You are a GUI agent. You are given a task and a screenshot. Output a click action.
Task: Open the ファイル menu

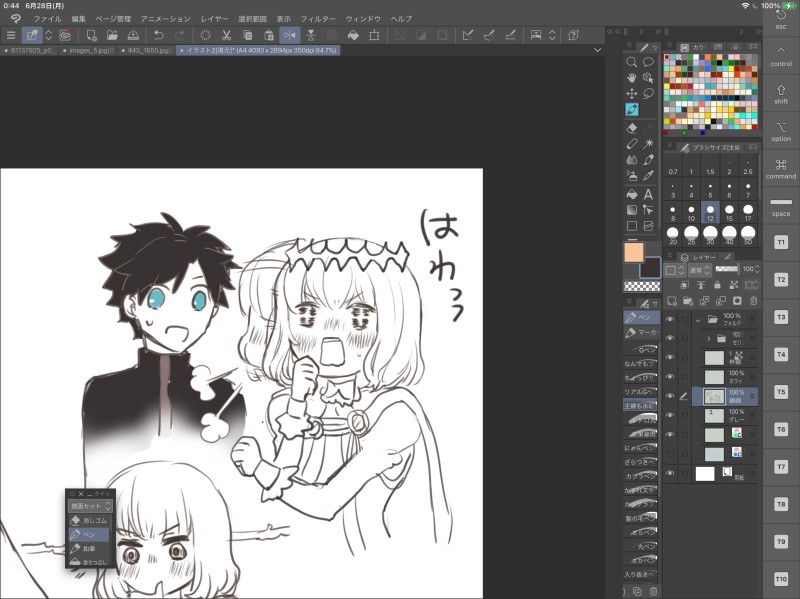pos(47,19)
